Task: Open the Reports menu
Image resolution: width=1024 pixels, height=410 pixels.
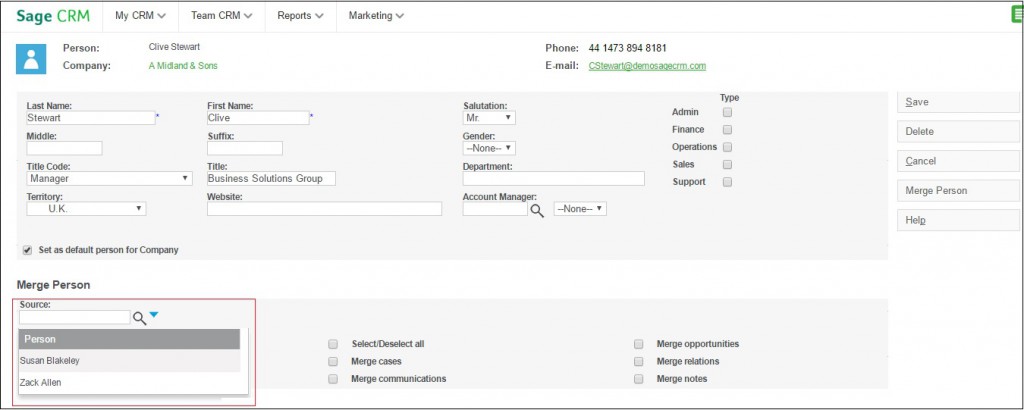Action: coord(300,16)
